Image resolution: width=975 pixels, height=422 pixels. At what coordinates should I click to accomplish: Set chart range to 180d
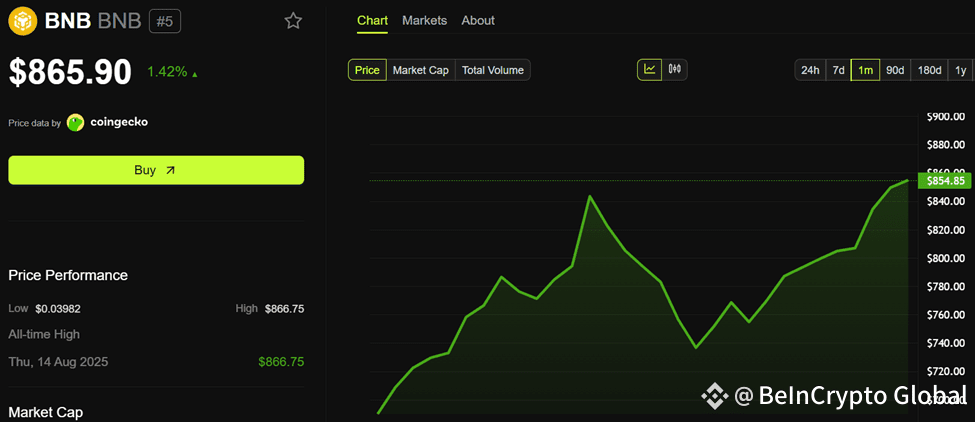click(x=930, y=70)
